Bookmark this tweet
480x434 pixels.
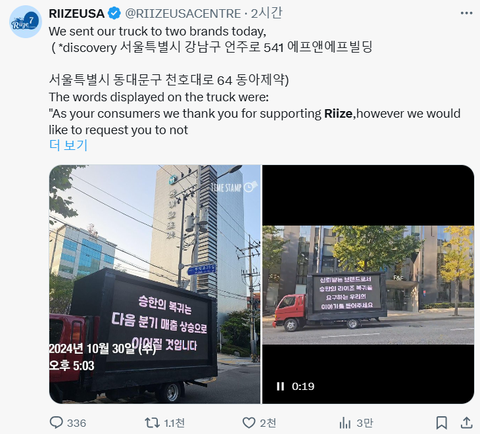point(442,423)
